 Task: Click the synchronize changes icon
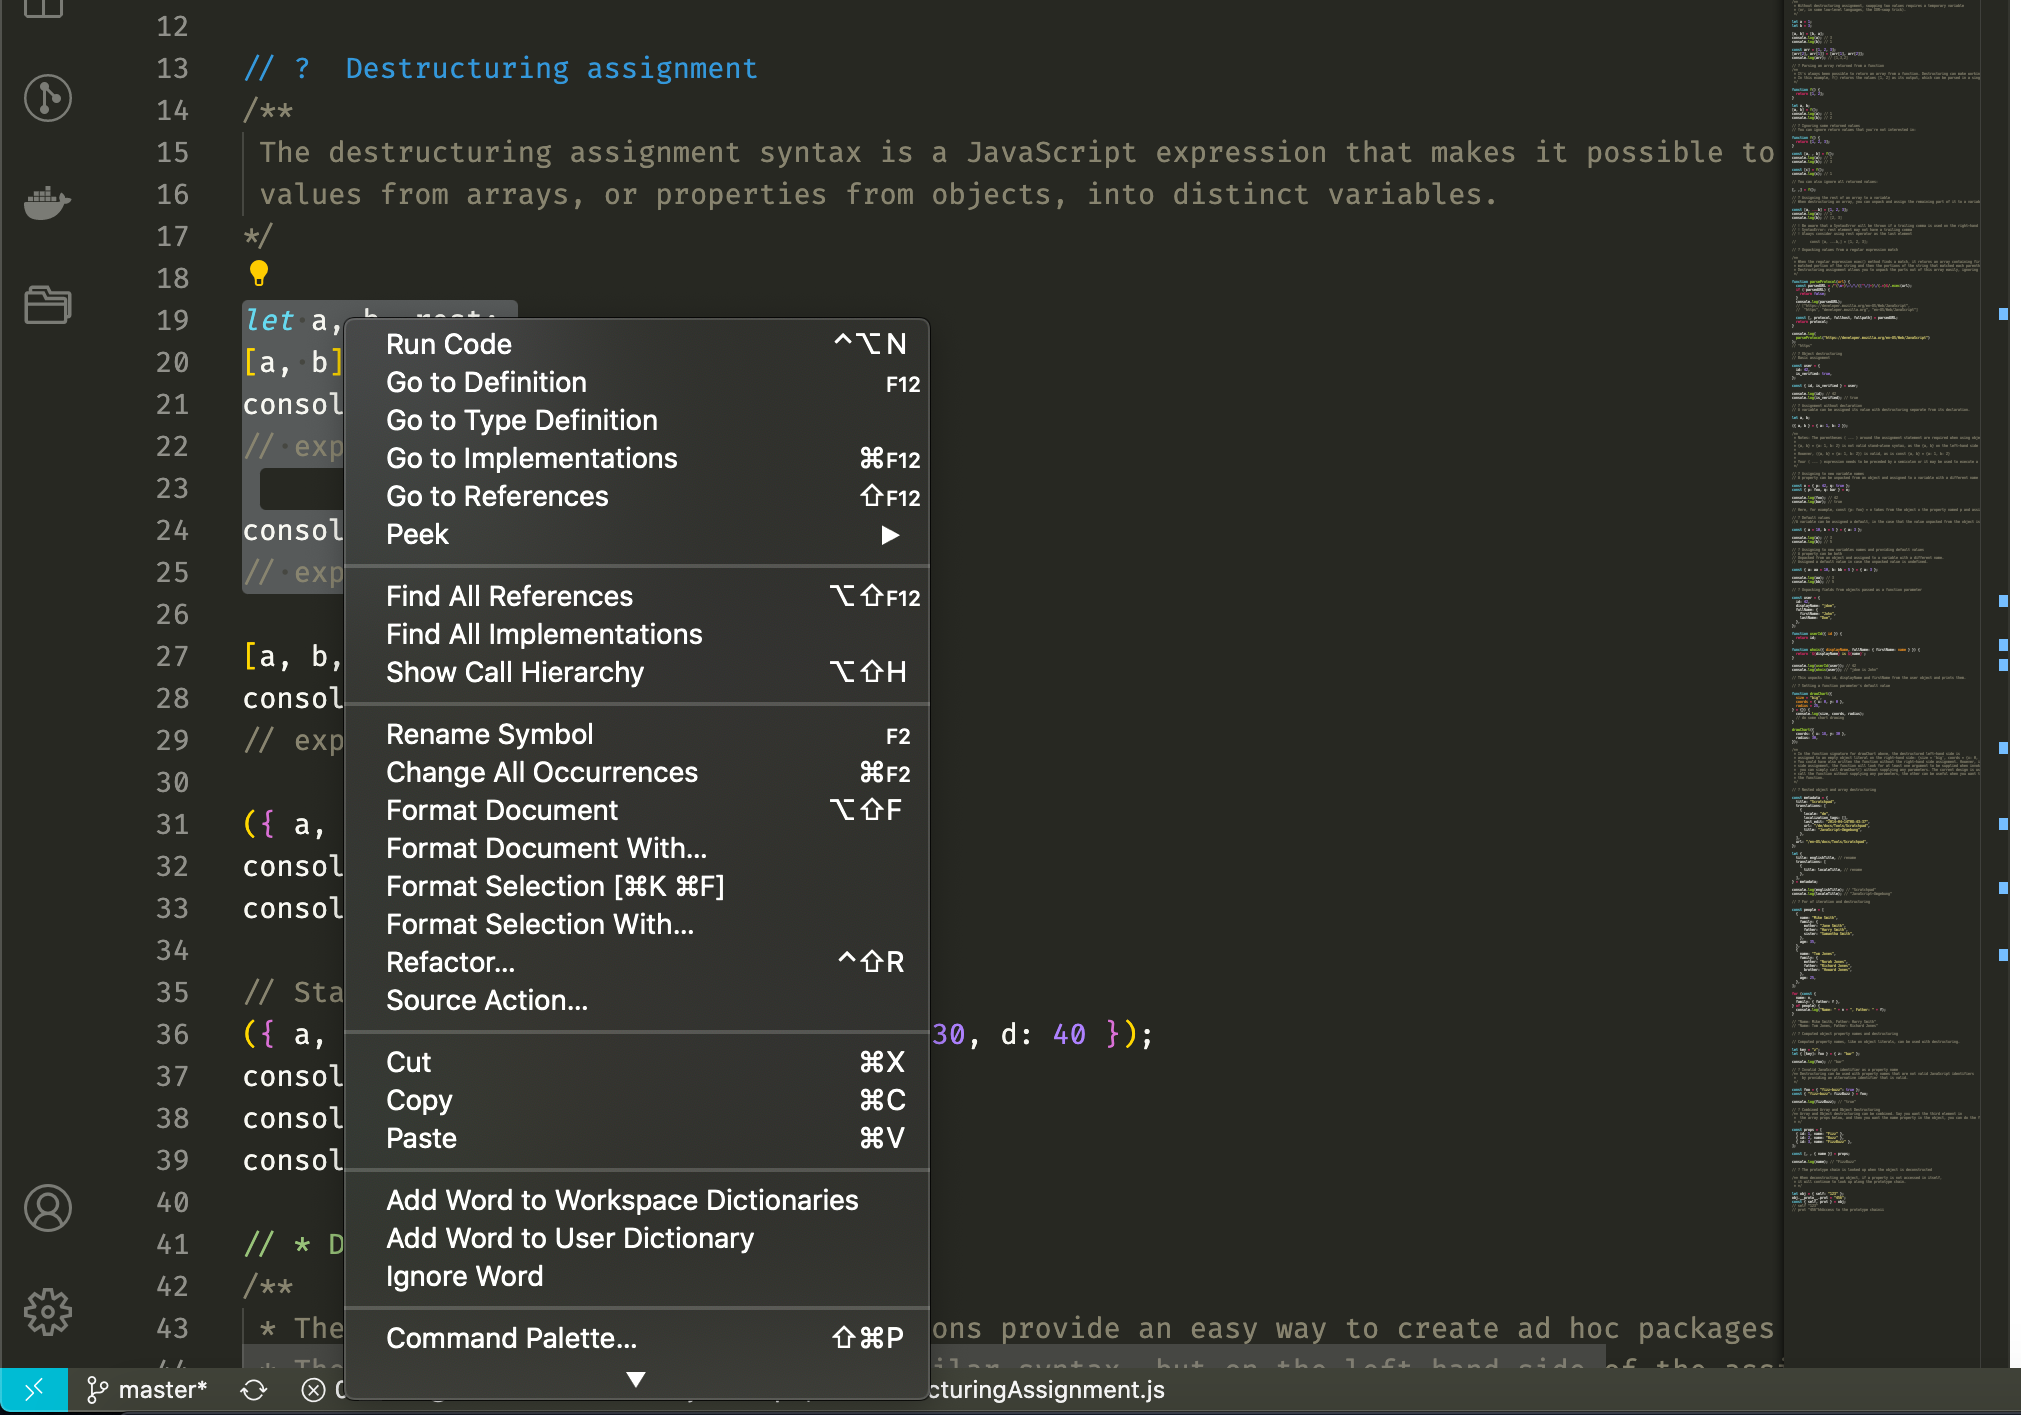tap(254, 1390)
